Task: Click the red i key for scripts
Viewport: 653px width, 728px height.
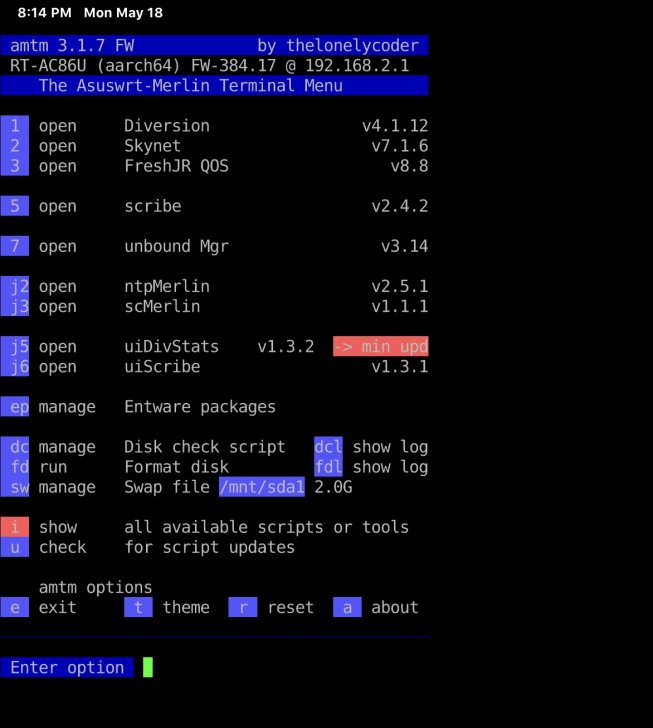Action: 14,527
